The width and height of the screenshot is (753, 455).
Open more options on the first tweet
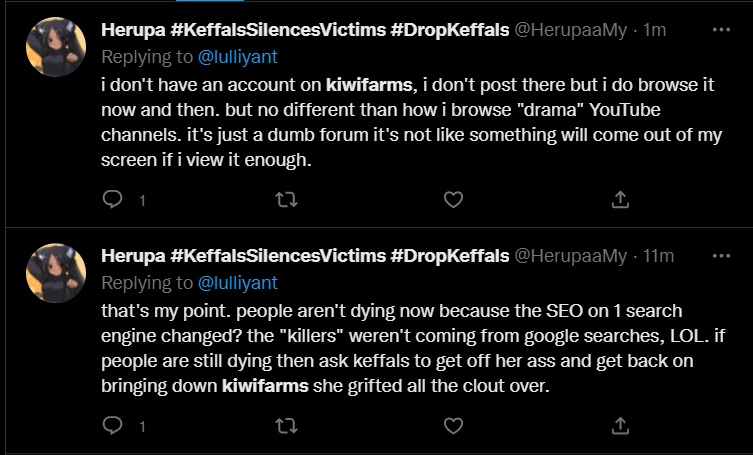coord(720,30)
